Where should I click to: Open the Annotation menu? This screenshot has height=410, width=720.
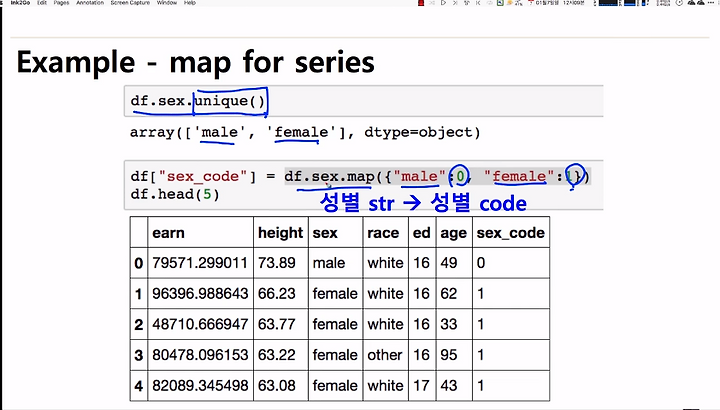point(90,3)
